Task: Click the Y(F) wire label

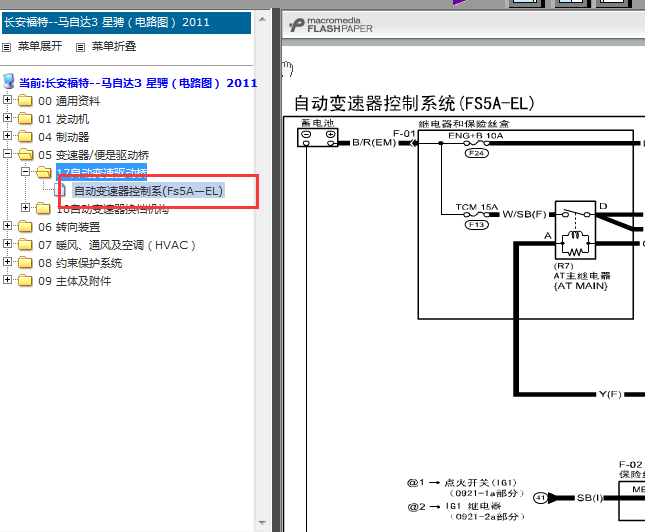Action: pos(610,394)
